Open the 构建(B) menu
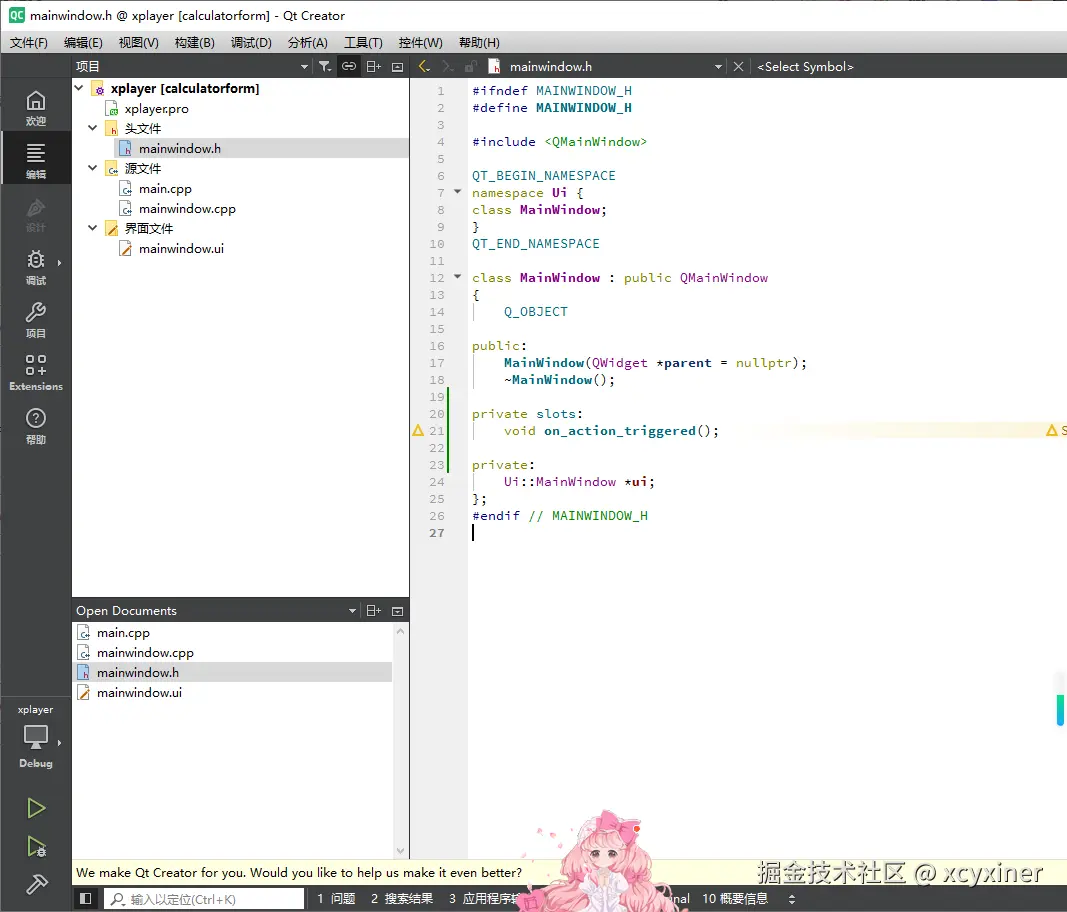The width and height of the screenshot is (1067, 912). [x=194, y=42]
